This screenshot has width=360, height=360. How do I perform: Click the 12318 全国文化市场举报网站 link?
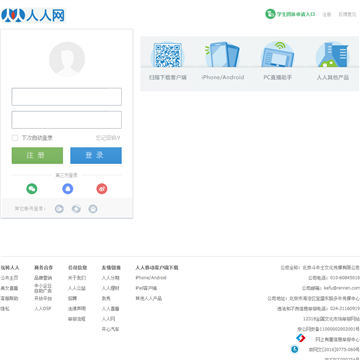click(x=332, y=319)
